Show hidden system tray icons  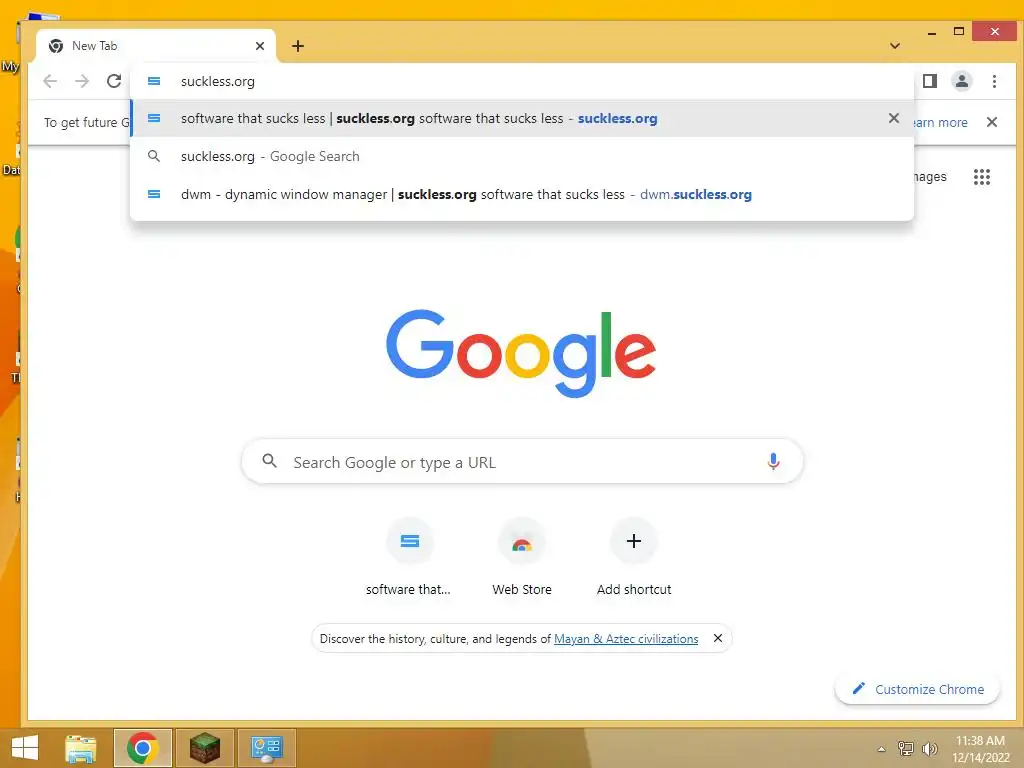point(882,749)
